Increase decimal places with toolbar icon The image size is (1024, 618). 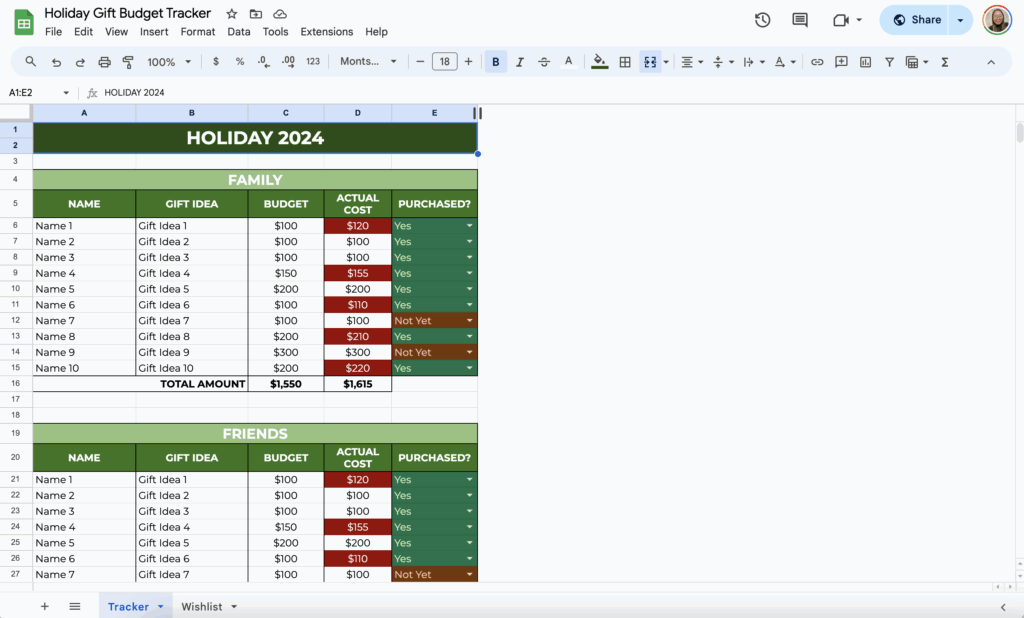point(290,61)
